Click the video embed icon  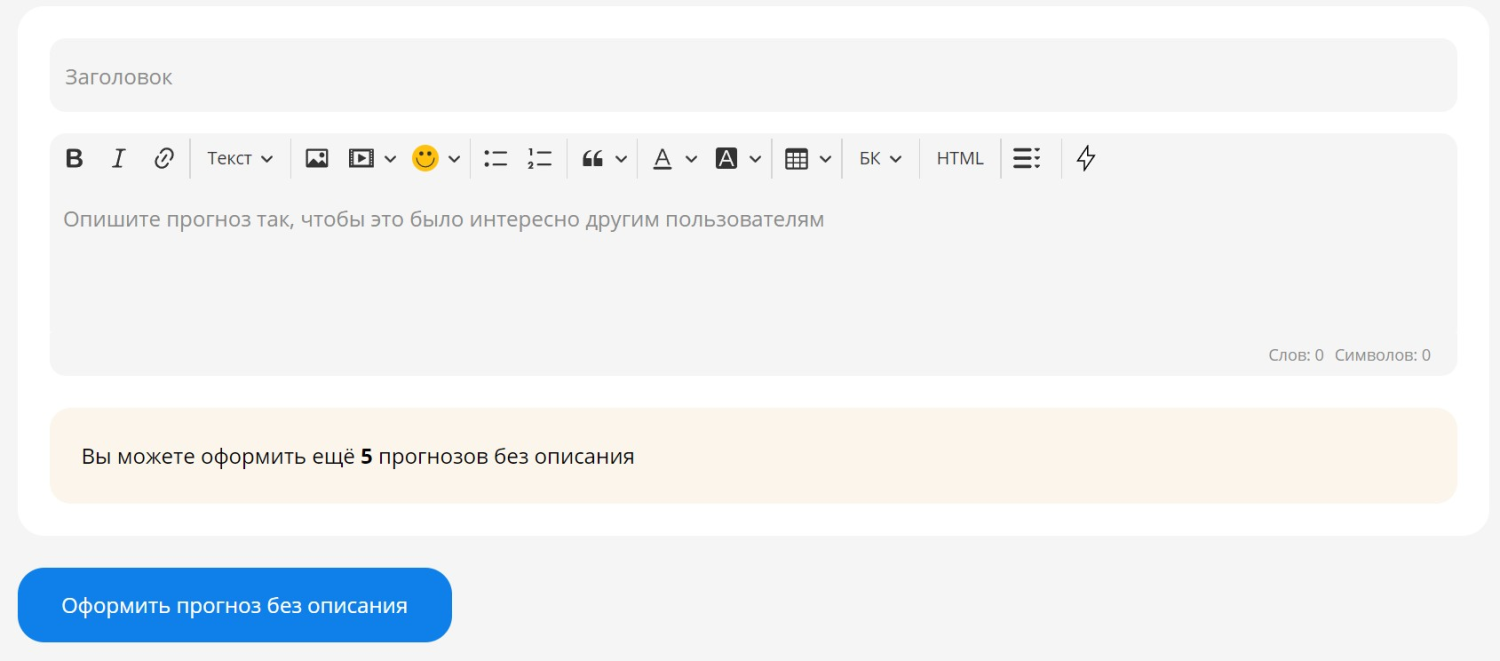pos(361,158)
